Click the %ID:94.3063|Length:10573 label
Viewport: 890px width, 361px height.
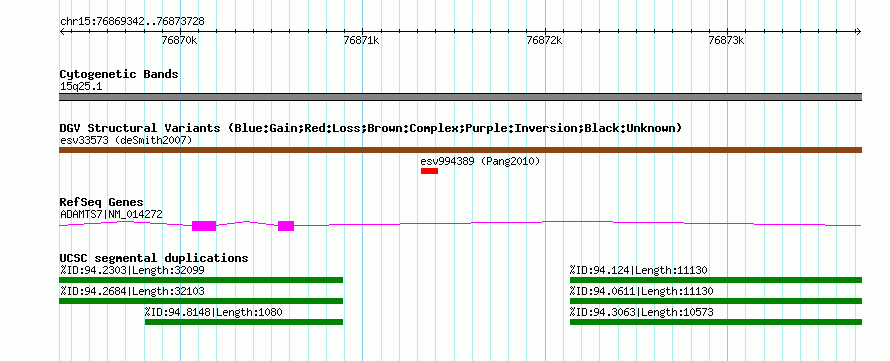(x=641, y=312)
